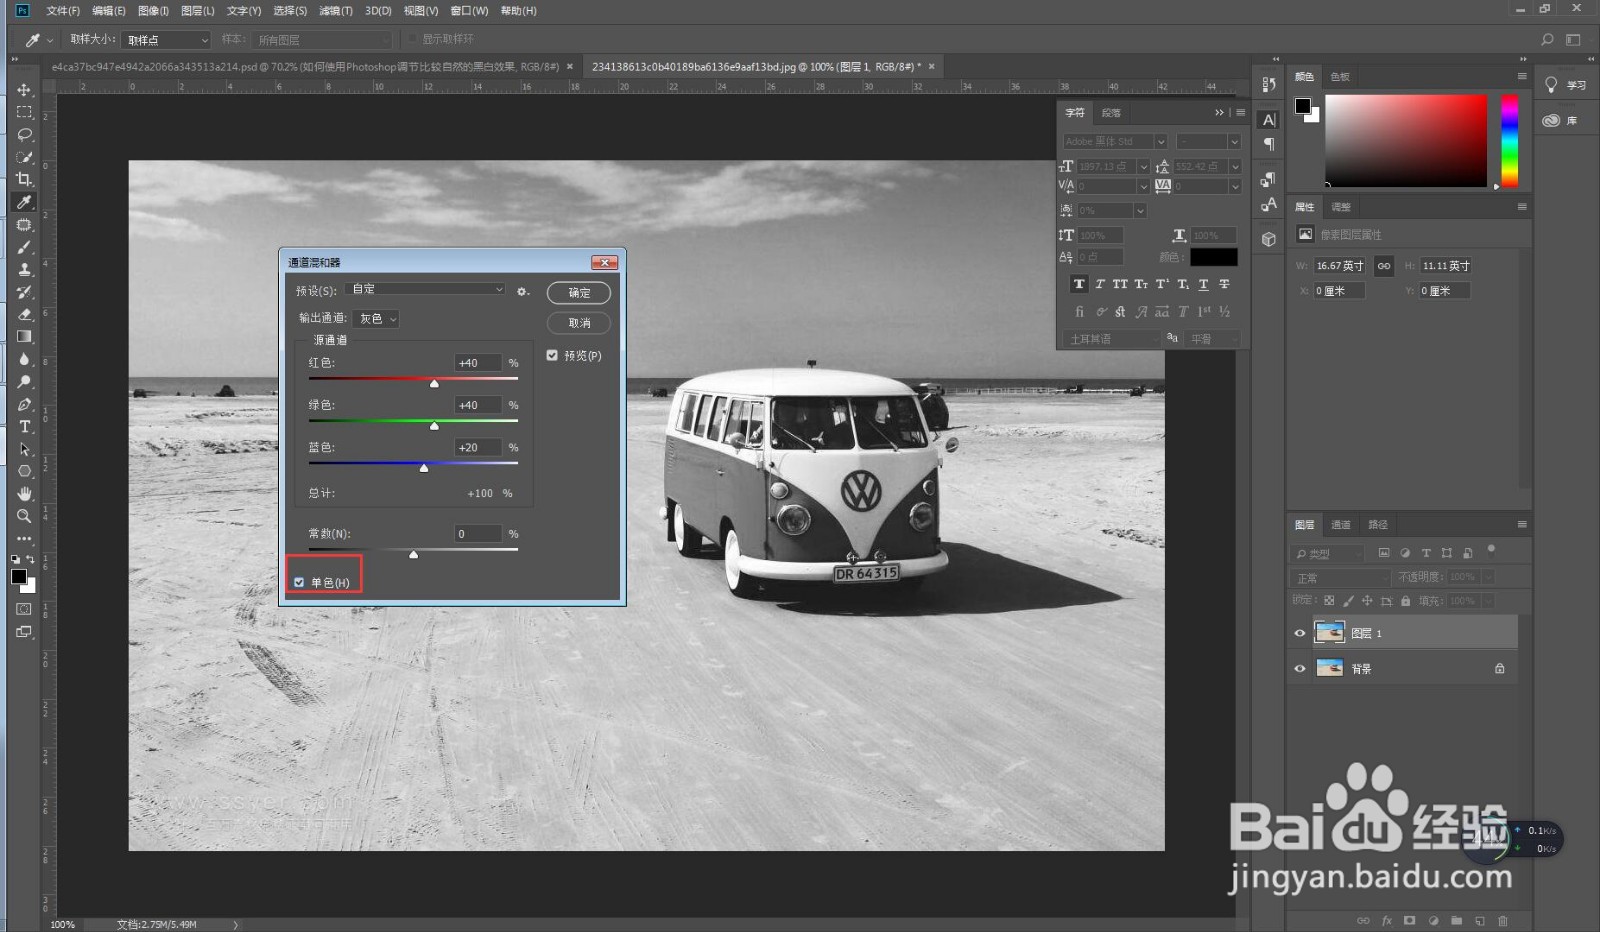The image size is (1600, 932).
Task: Click the create new layer icon
Action: point(1480,920)
